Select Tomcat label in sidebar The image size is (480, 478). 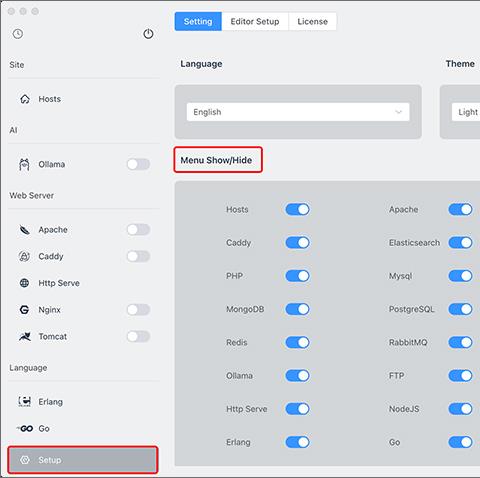(53, 336)
